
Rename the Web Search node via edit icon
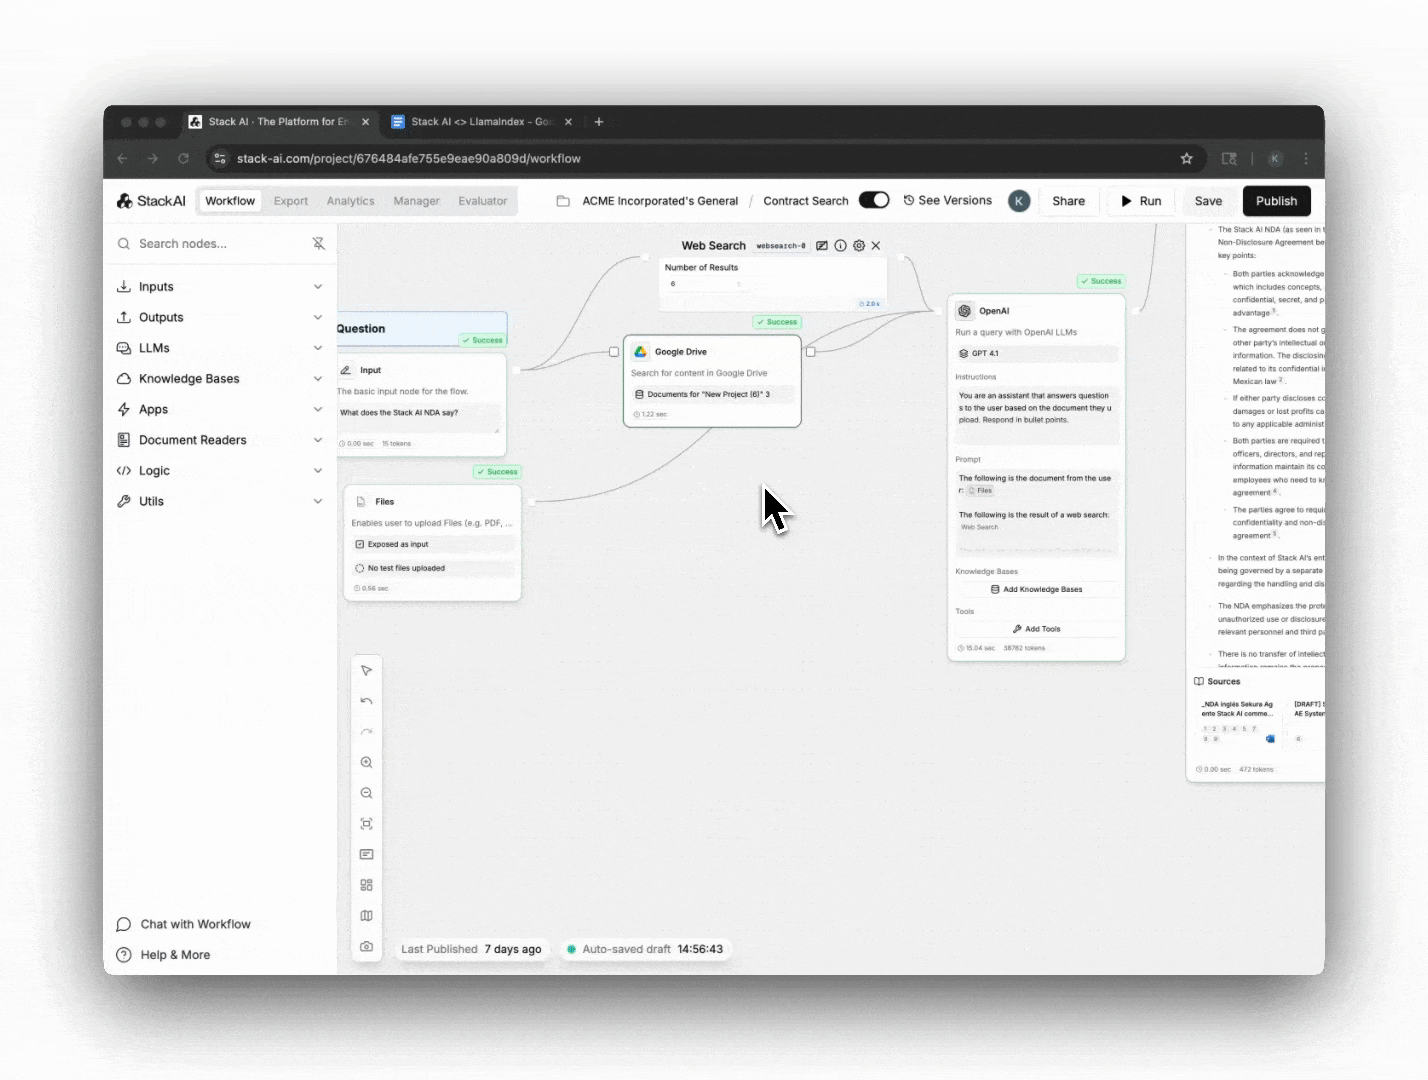(x=822, y=245)
